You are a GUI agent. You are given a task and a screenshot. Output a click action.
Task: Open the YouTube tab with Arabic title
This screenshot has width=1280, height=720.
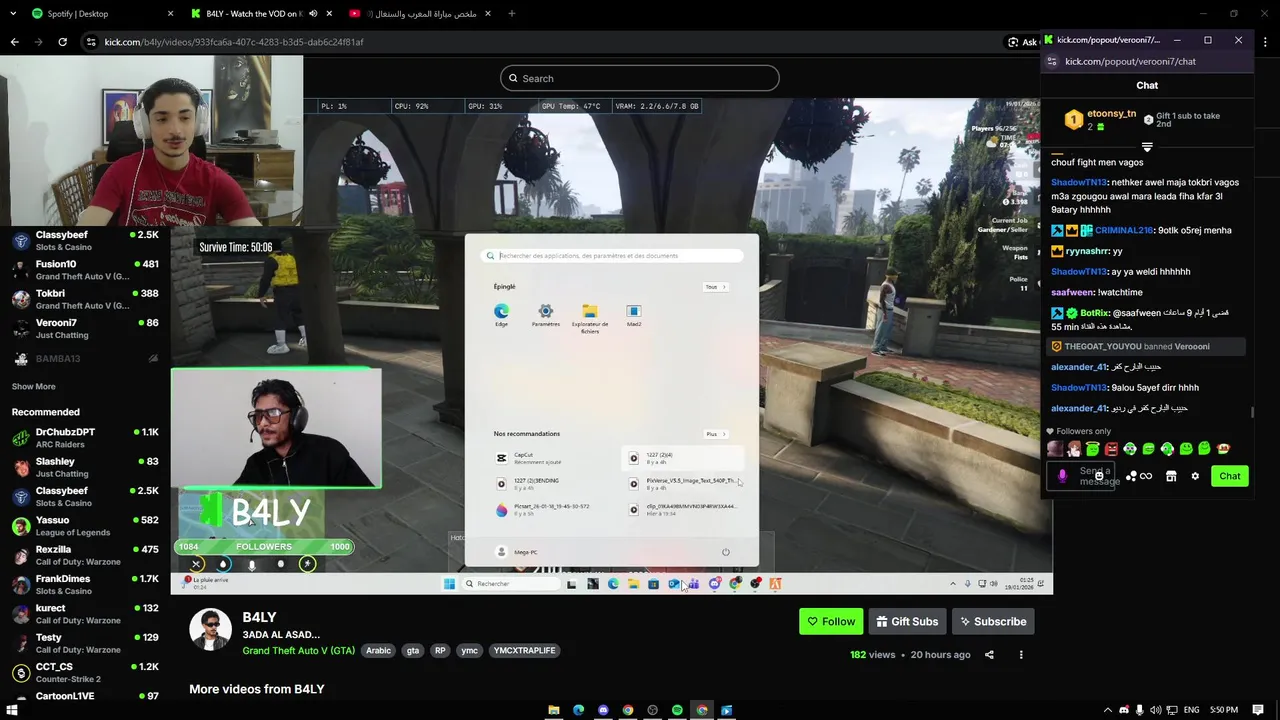click(x=420, y=14)
